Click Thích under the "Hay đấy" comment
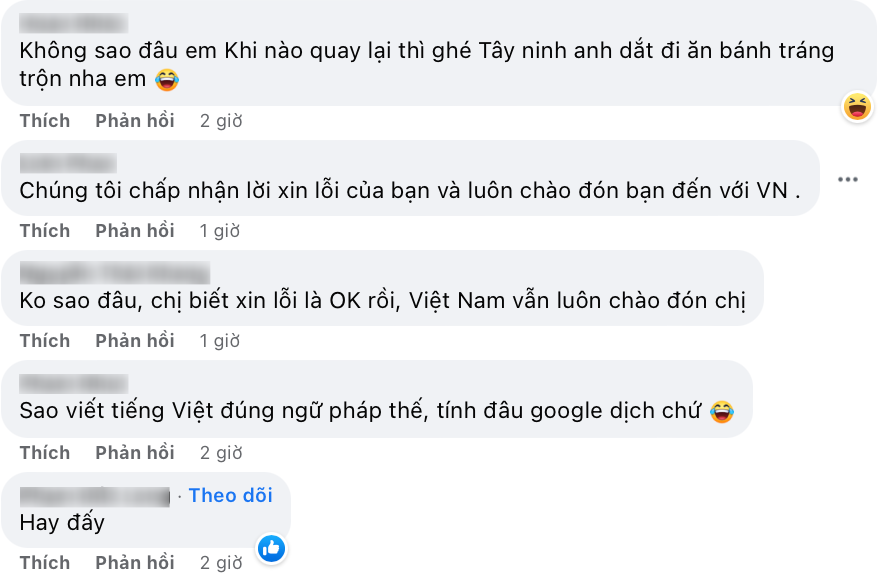This screenshot has width=891, height=581. (x=45, y=563)
